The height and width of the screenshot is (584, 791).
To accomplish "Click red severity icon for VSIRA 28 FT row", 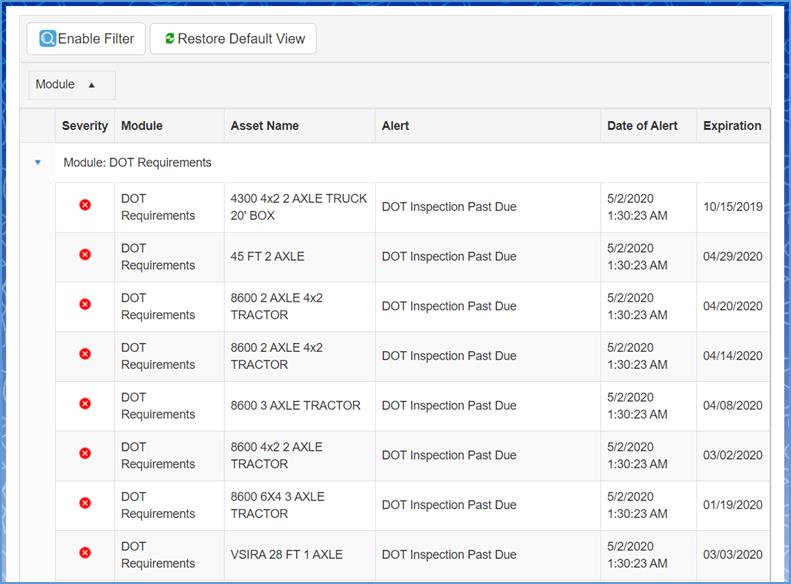I will (85, 553).
